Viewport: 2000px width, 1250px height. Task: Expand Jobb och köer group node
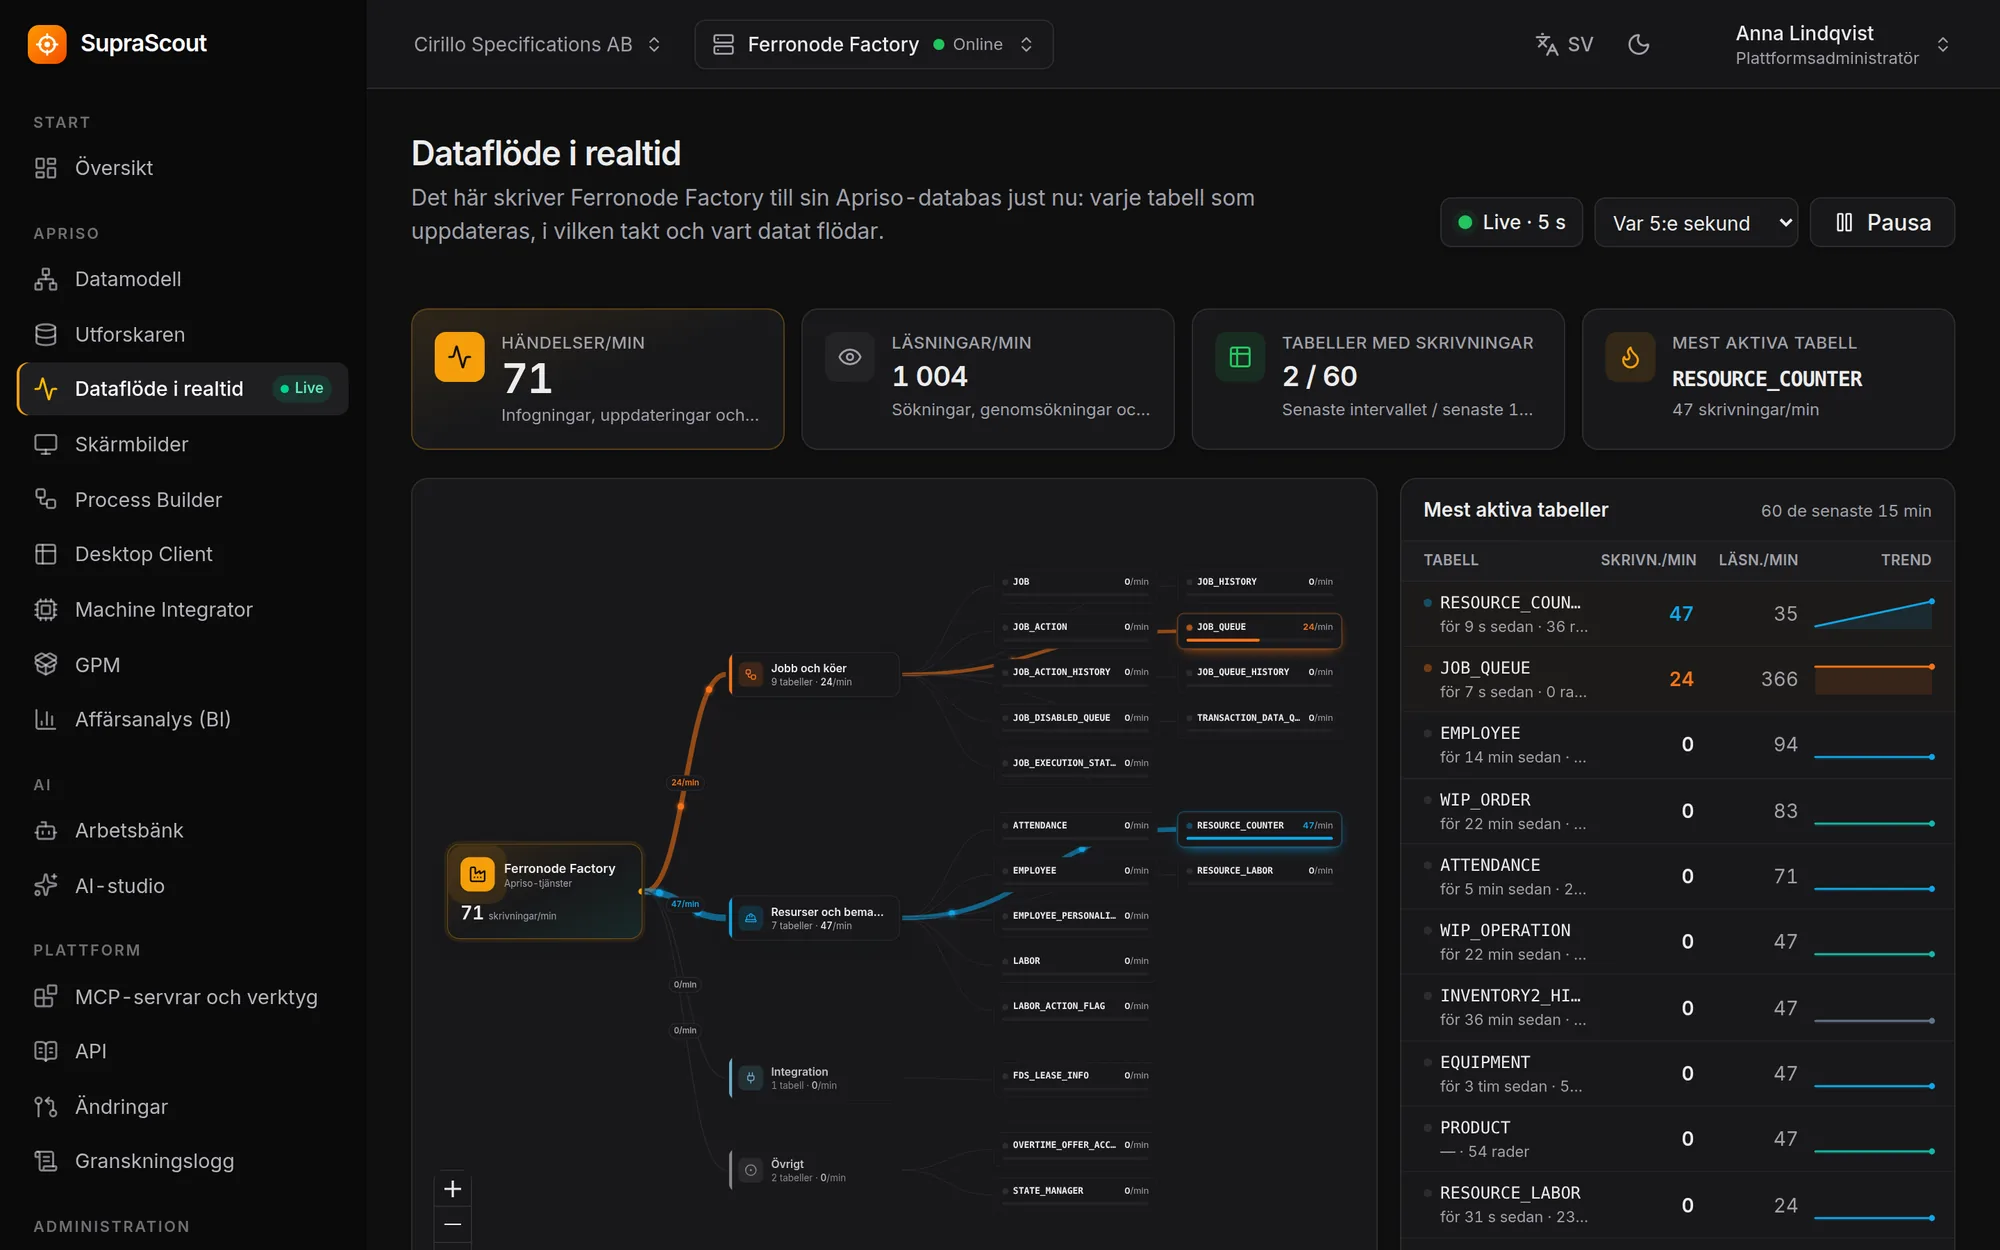(x=814, y=675)
